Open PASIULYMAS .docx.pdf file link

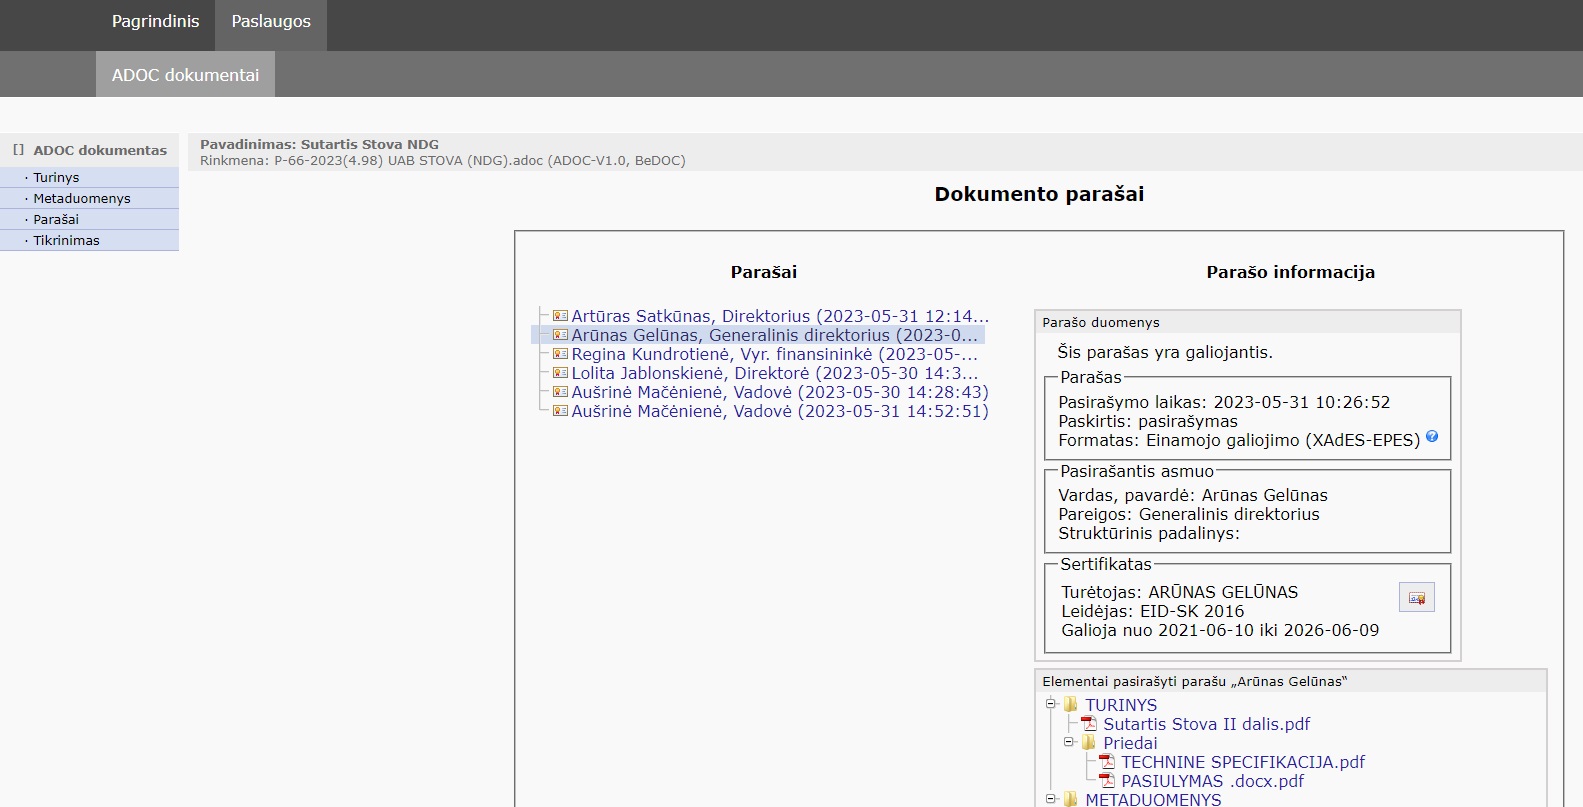coord(1212,781)
